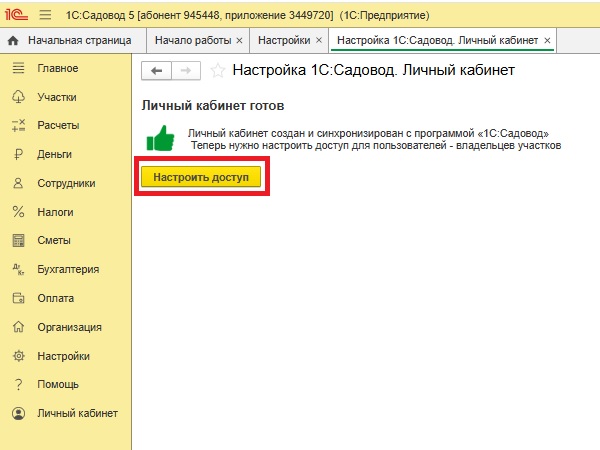The width and height of the screenshot is (600, 450).
Task: Open the Настройки sidebar section
Action: pyautogui.click(x=64, y=356)
